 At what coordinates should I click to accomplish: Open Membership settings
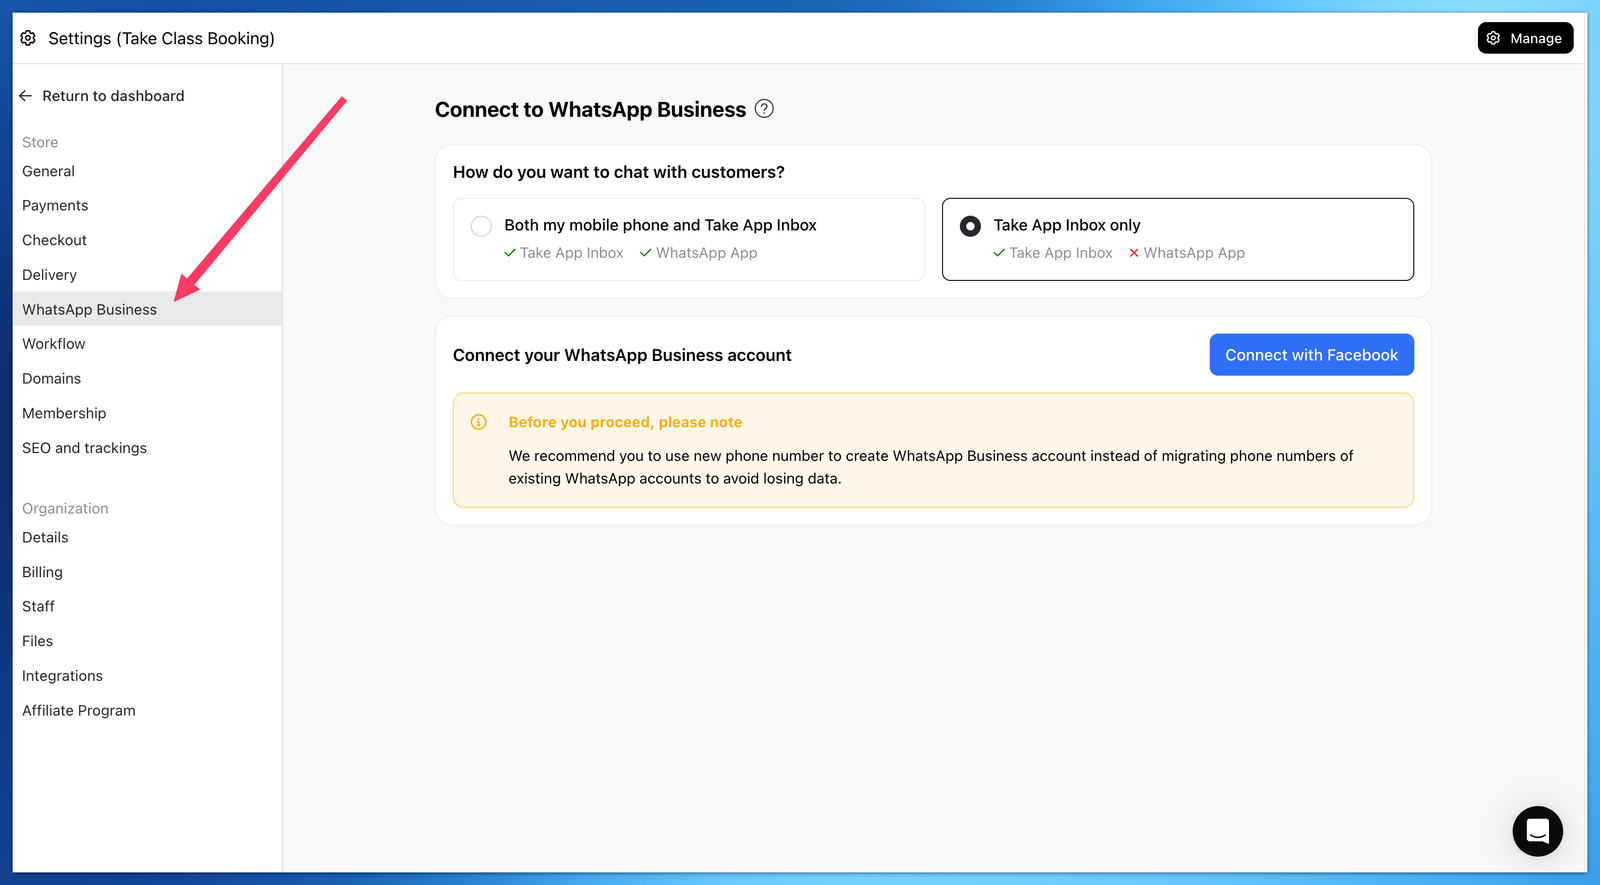click(x=147, y=413)
